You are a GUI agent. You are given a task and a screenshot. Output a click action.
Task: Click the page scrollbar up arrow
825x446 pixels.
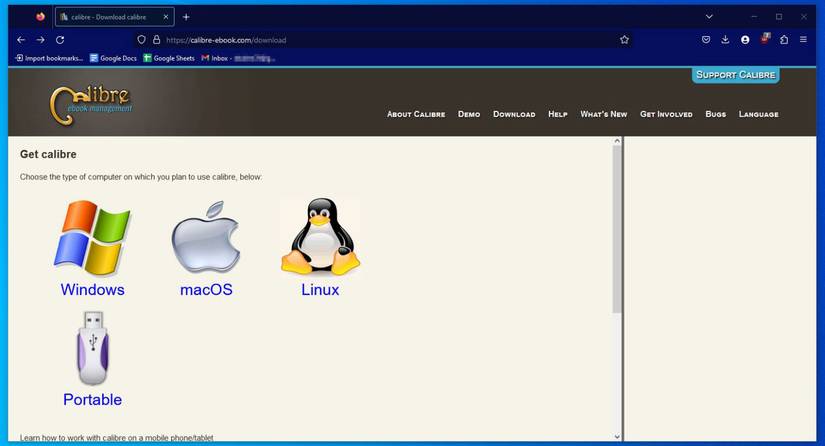tap(617, 141)
